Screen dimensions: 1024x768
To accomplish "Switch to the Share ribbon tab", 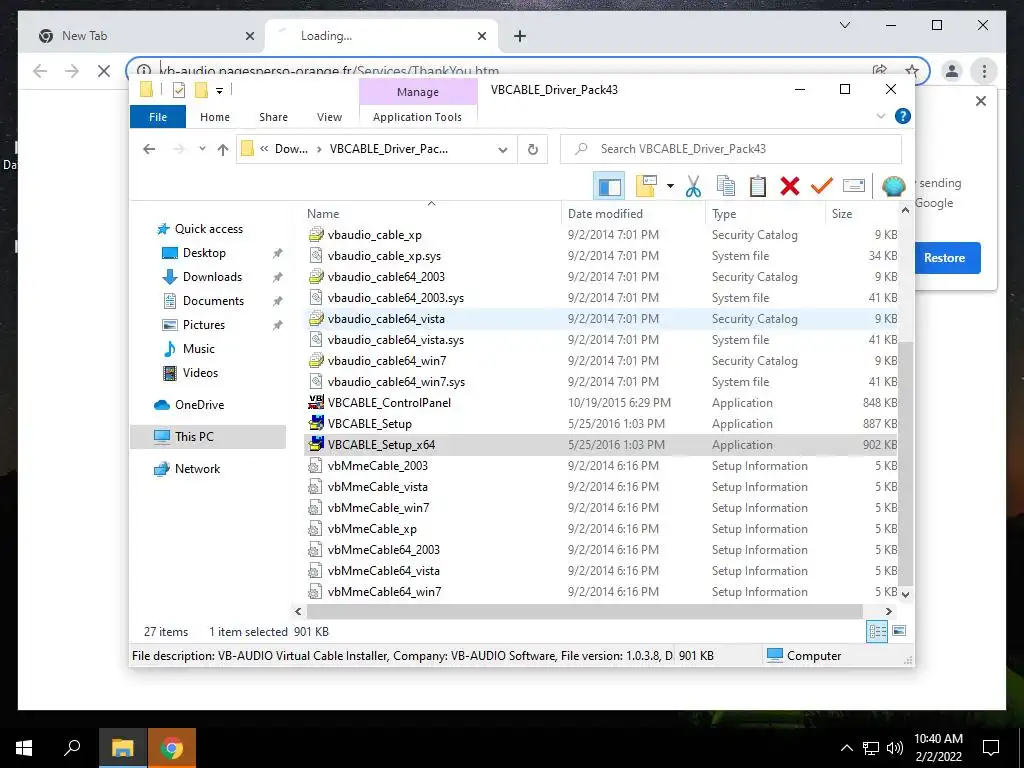I will (273, 117).
